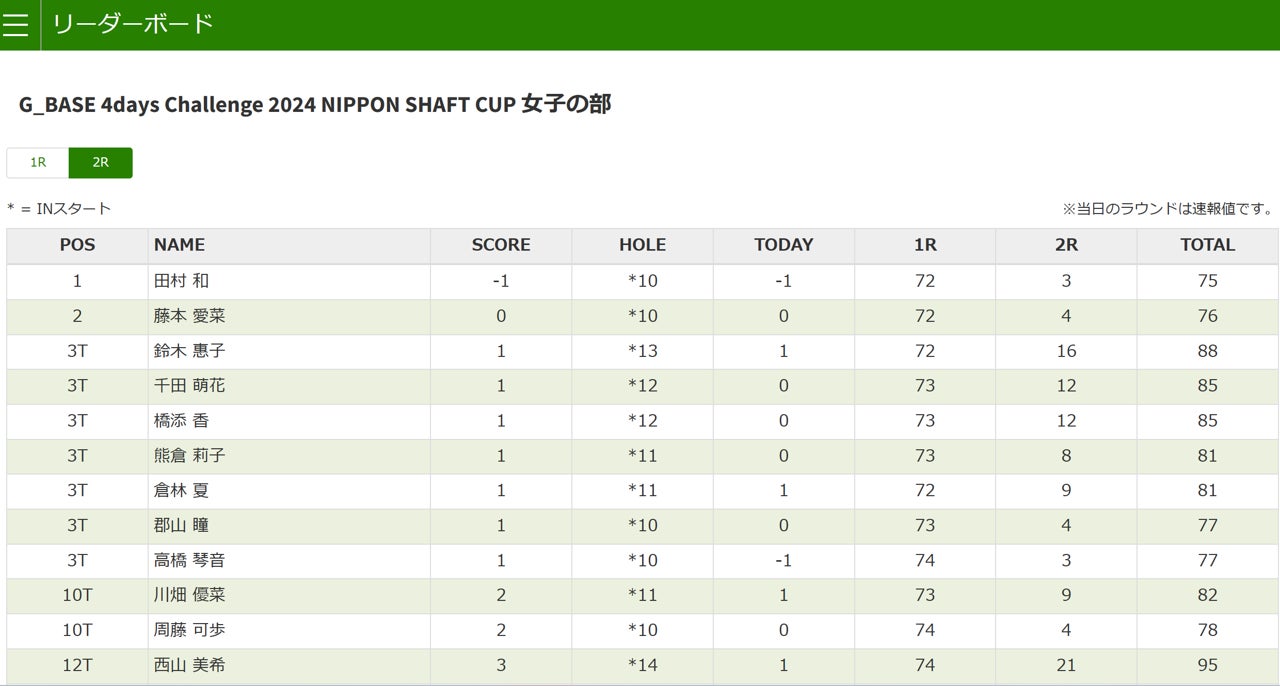Click the SCORE column header
Screen dimensions: 1280x686
(x=501, y=245)
